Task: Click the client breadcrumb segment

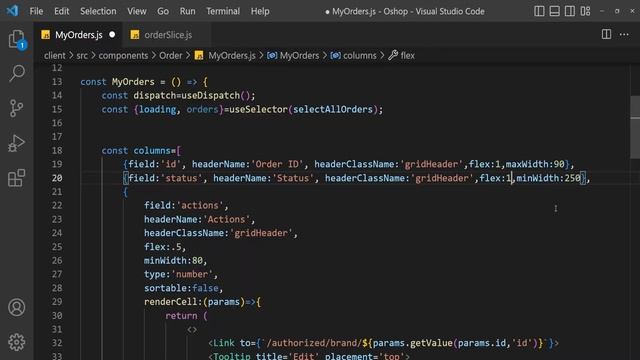Action: click(x=55, y=56)
